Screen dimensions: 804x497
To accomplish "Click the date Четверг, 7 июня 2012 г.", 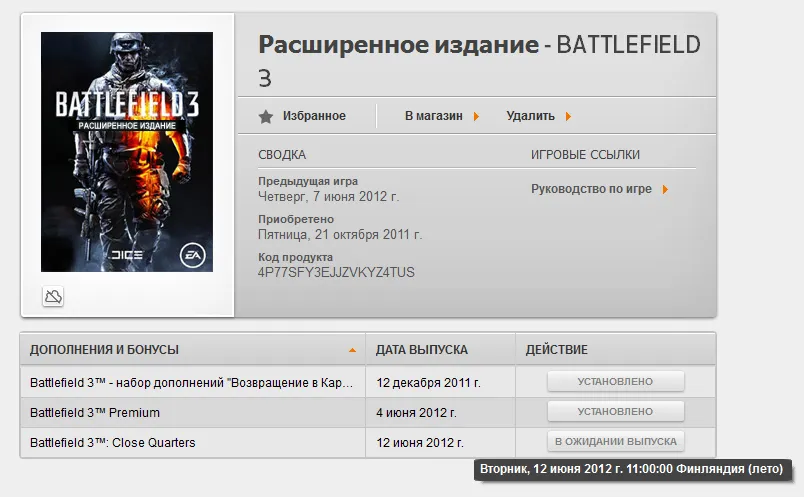I will pos(328,196).
